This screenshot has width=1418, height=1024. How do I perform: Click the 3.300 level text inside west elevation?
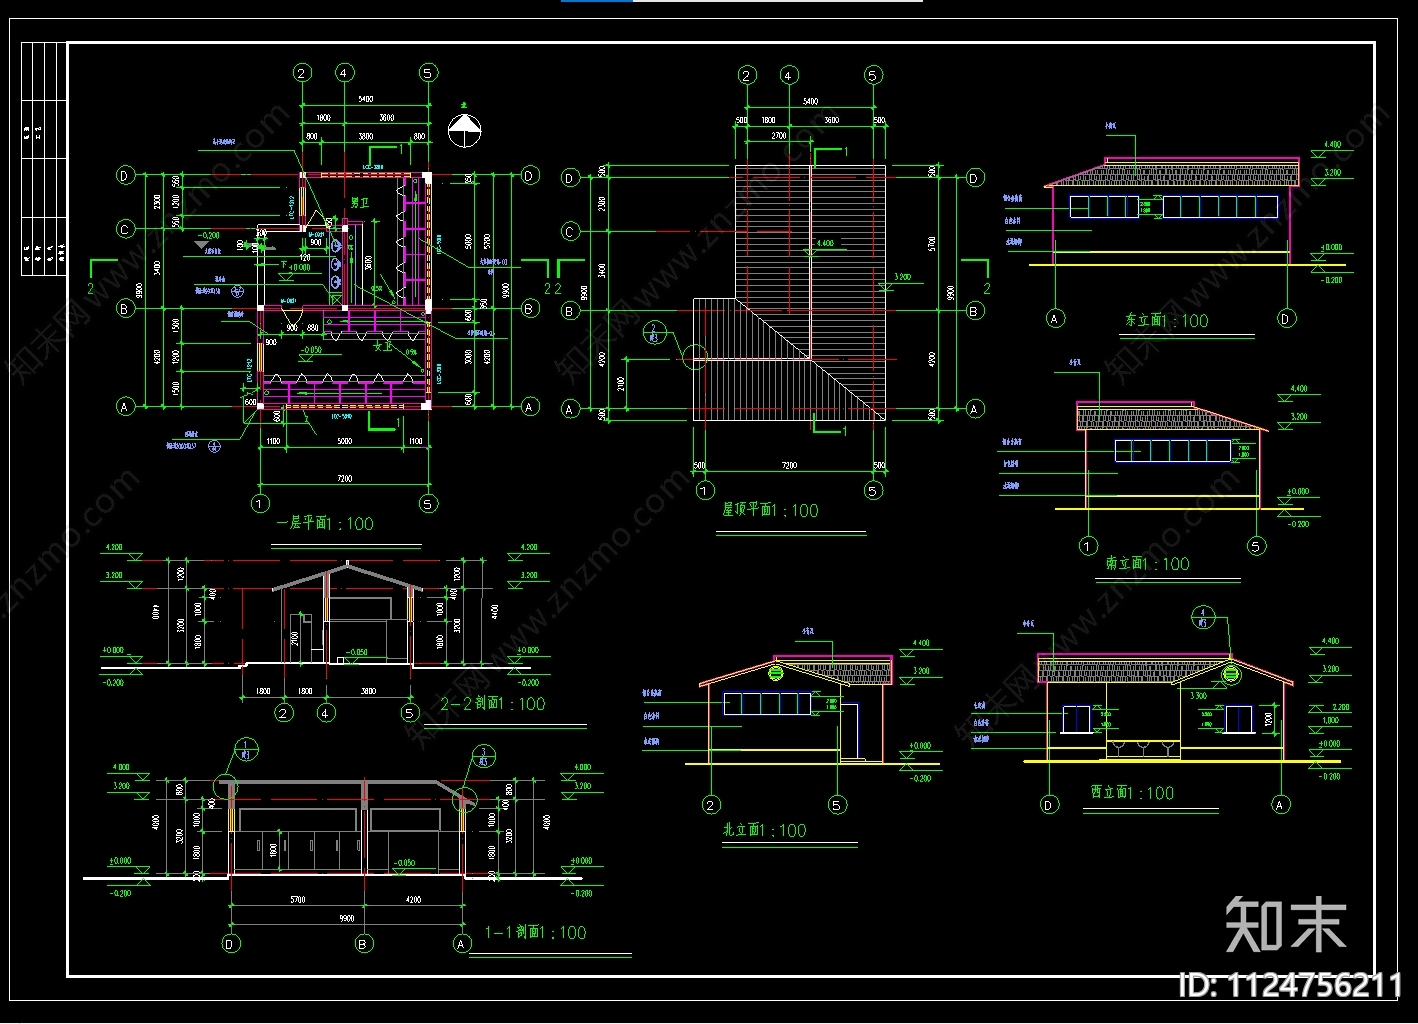coord(1197,695)
